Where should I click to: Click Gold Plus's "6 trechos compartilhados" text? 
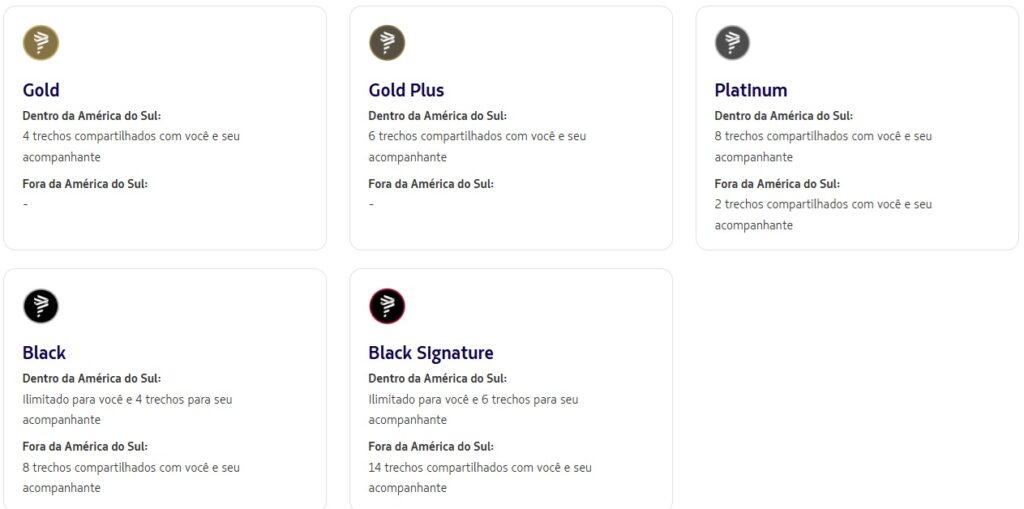[477, 136]
